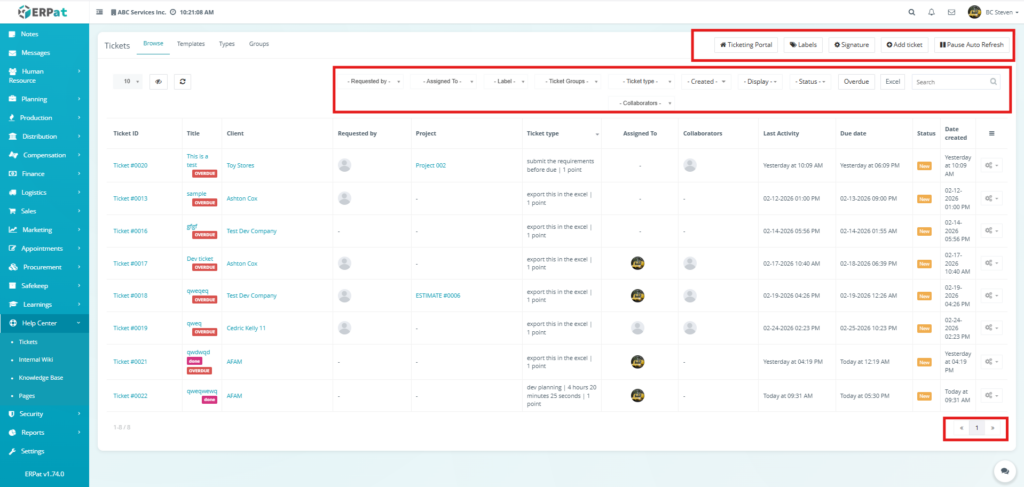The image size is (1024, 487).
Task: Open the mail envelope icon in header
Action: pyautogui.click(x=950, y=12)
